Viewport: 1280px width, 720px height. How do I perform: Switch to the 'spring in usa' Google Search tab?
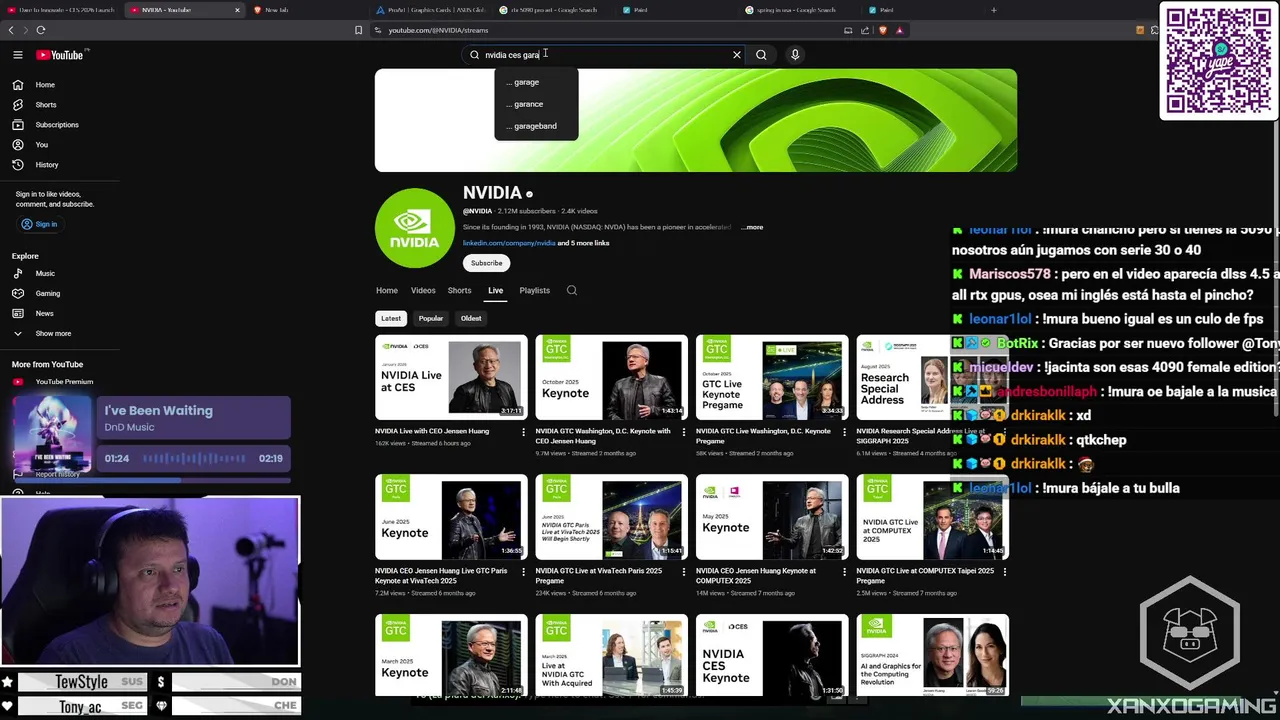coord(795,10)
